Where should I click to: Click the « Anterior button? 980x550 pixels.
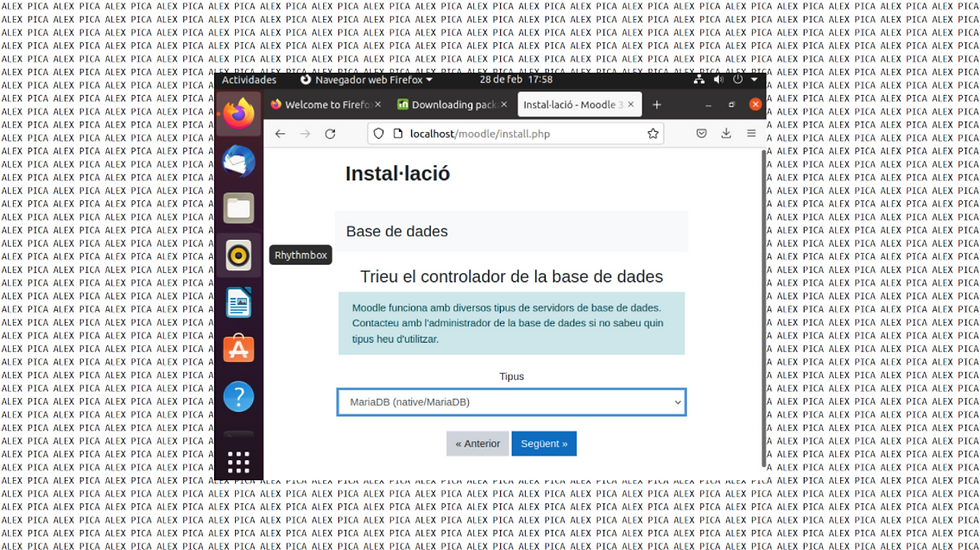pyautogui.click(x=478, y=444)
